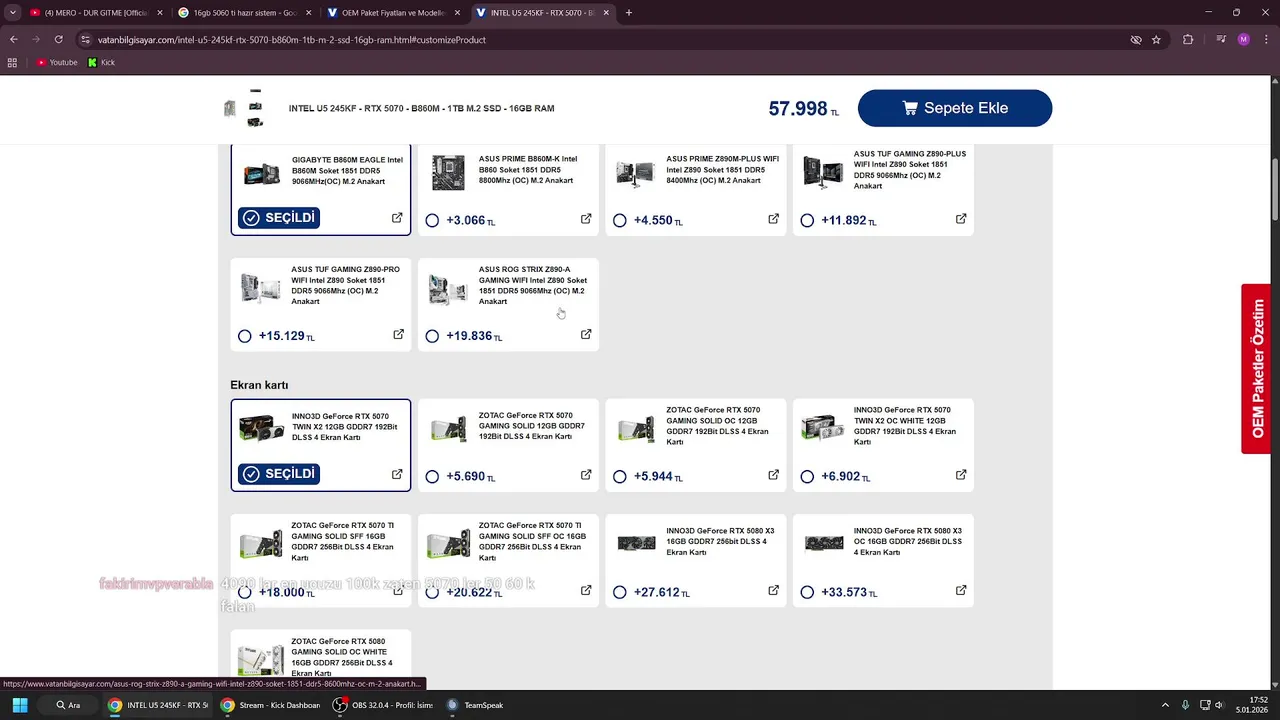Select INNO3D RTX 5070 OC WHITE +6.902 TL

(807, 477)
